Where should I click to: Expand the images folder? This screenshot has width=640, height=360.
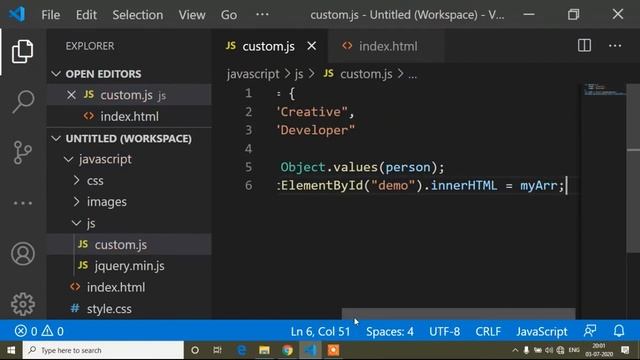tap(76, 201)
